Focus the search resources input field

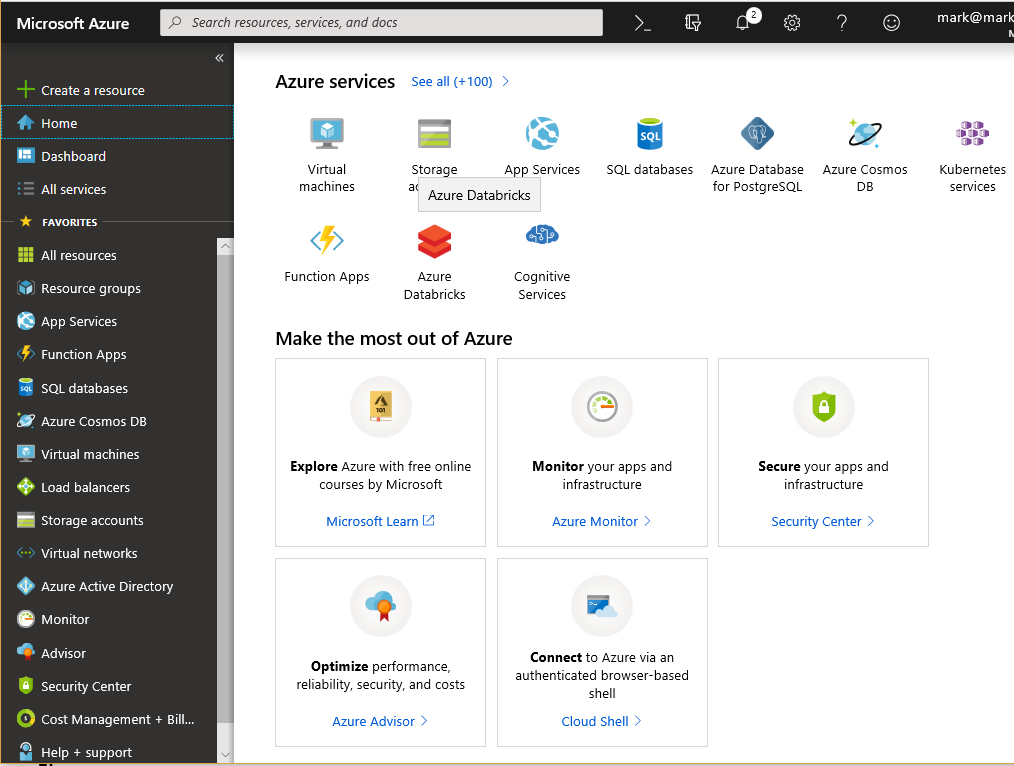390,23
